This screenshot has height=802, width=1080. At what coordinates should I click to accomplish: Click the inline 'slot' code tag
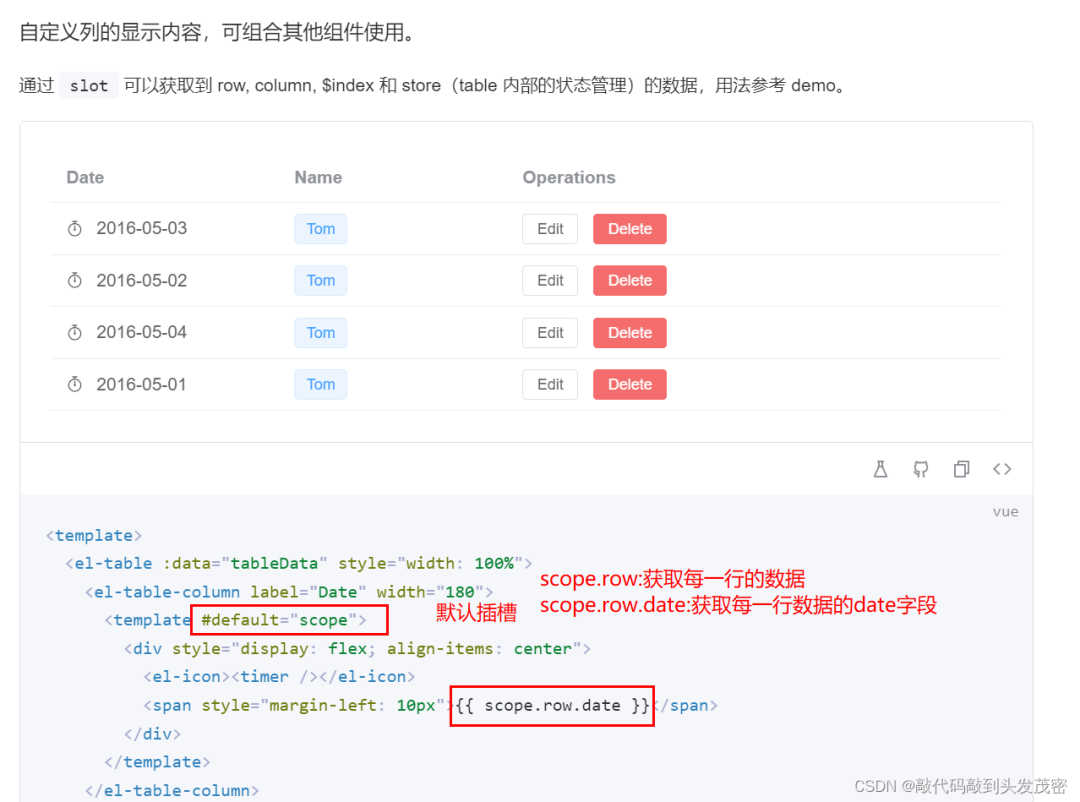(x=89, y=85)
